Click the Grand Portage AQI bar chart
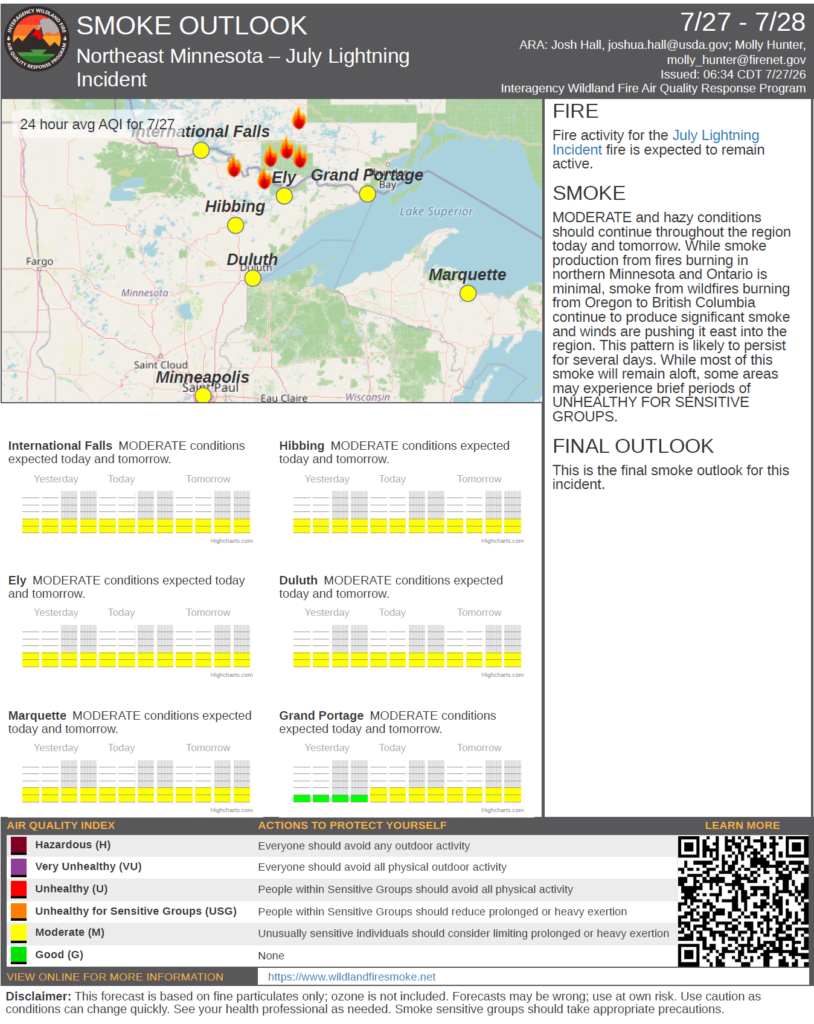 click(407, 781)
